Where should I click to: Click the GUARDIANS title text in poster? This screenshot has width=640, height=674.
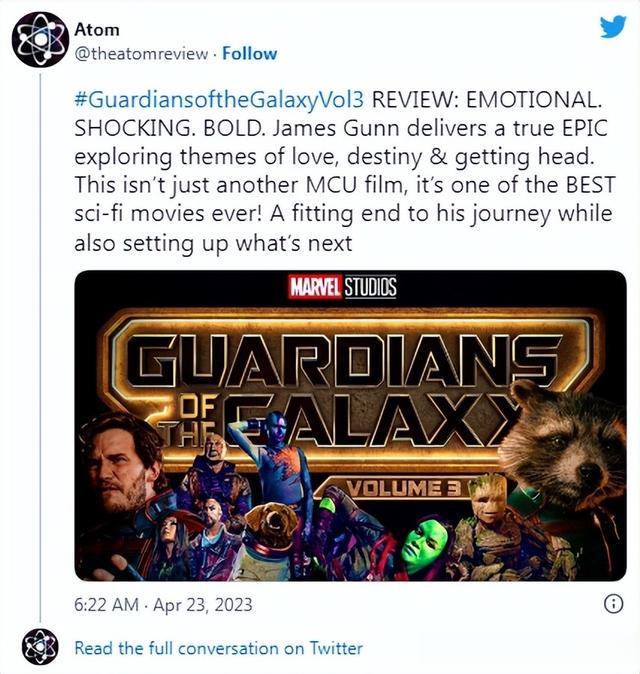(x=342, y=360)
